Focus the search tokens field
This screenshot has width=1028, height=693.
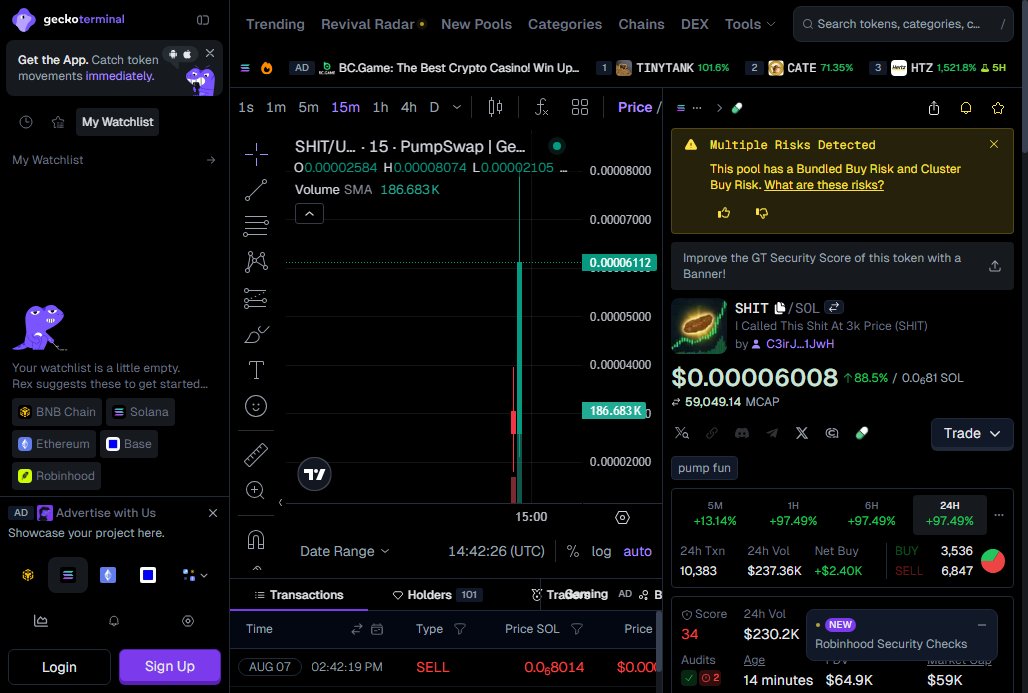tap(903, 24)
